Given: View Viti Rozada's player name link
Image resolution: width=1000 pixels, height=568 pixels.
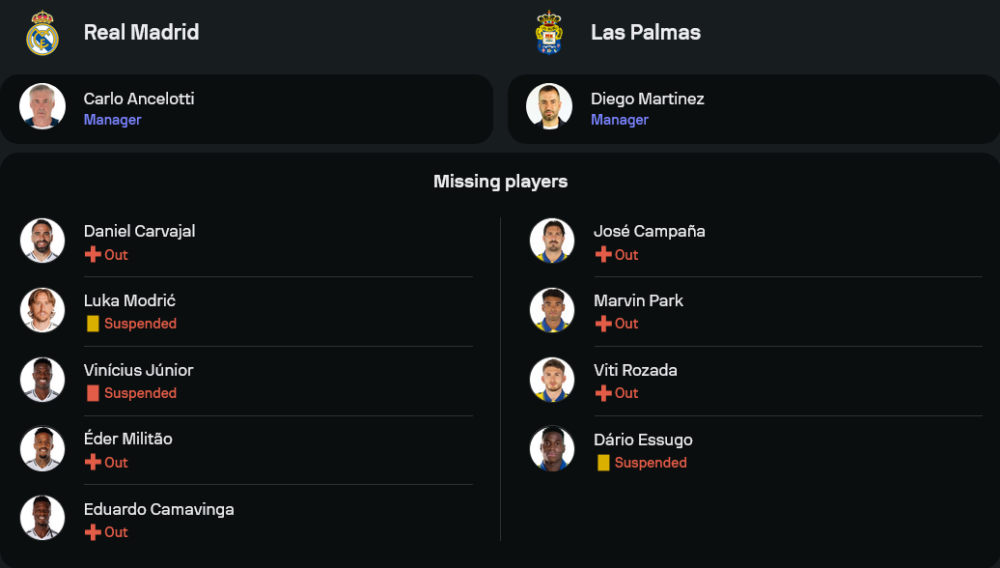Looking at the screenshot, I should click(x=635, y=370).
